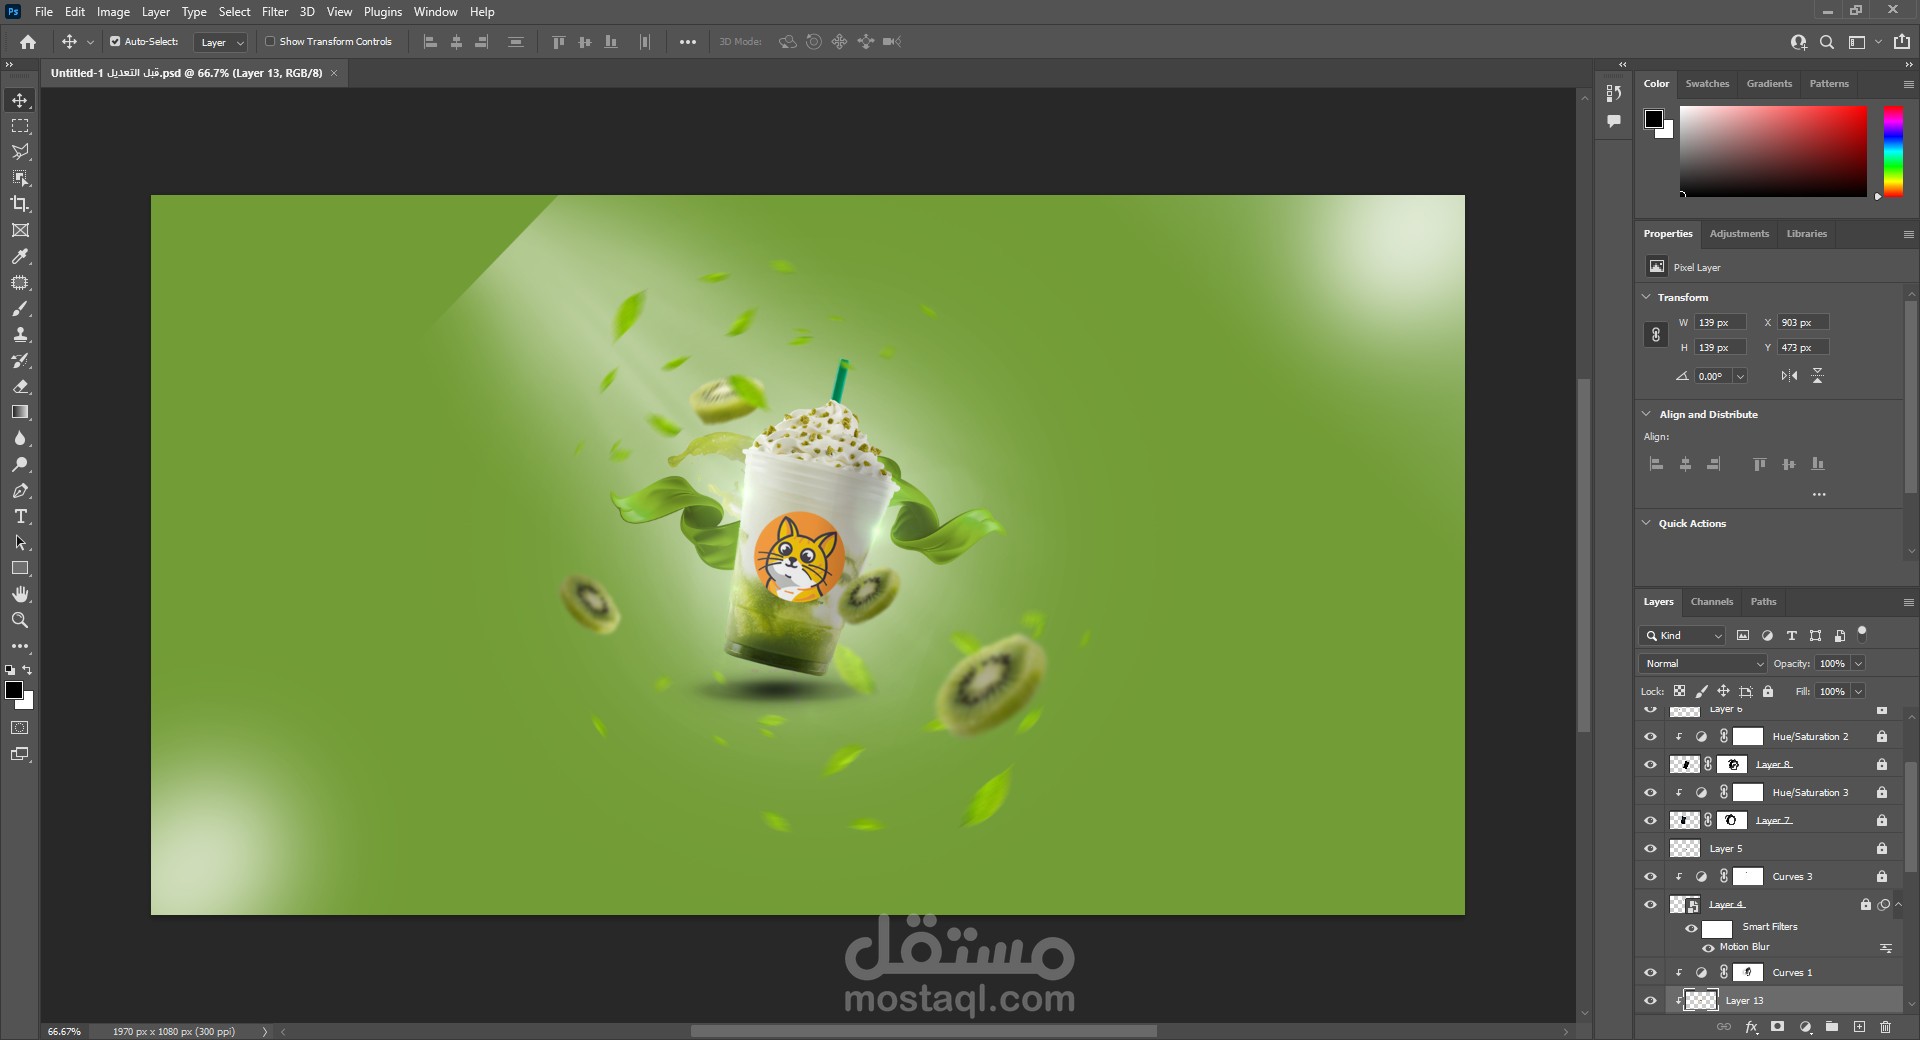Open the layer blend mode Normal dropdown

click(1703, 664)
